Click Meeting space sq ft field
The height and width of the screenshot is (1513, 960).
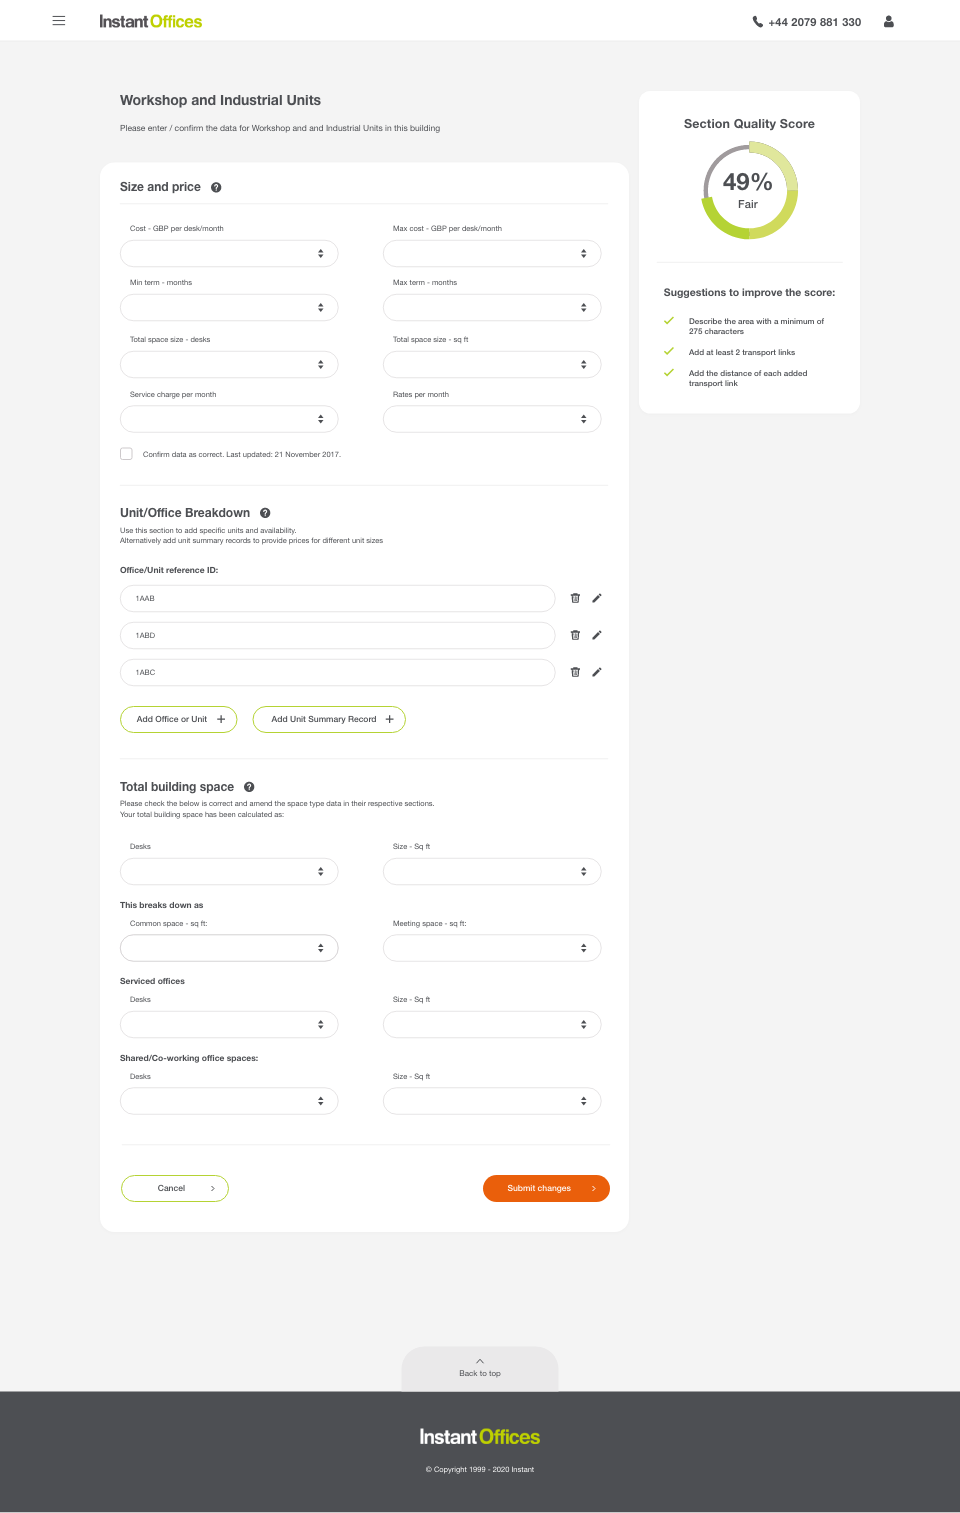[492, 948]
